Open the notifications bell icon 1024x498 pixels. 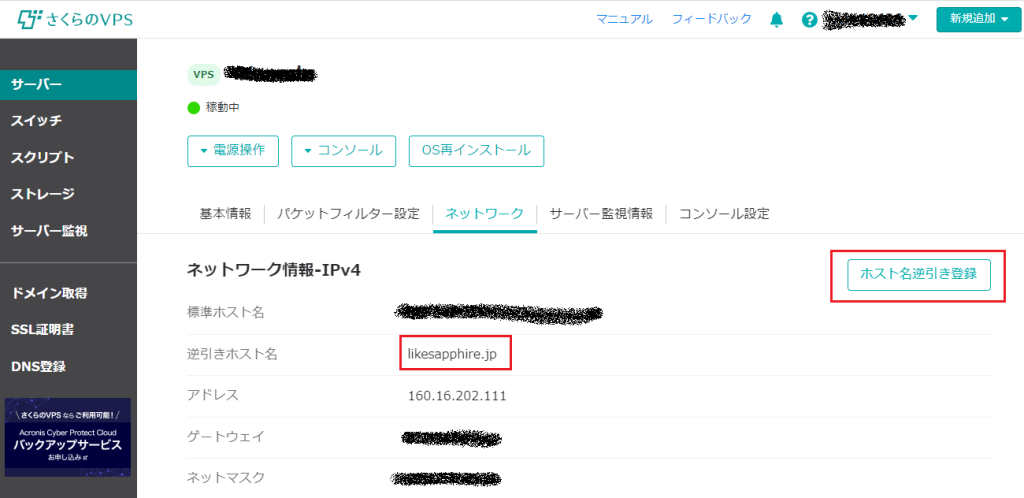point(776,19)
